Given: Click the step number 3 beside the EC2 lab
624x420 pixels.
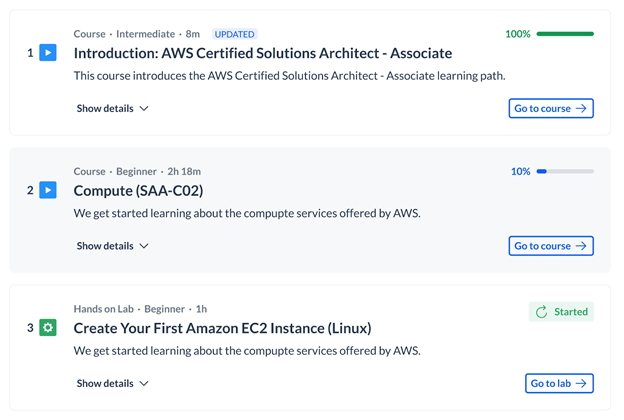Looking at the screenshot, I should coord(30,328).
